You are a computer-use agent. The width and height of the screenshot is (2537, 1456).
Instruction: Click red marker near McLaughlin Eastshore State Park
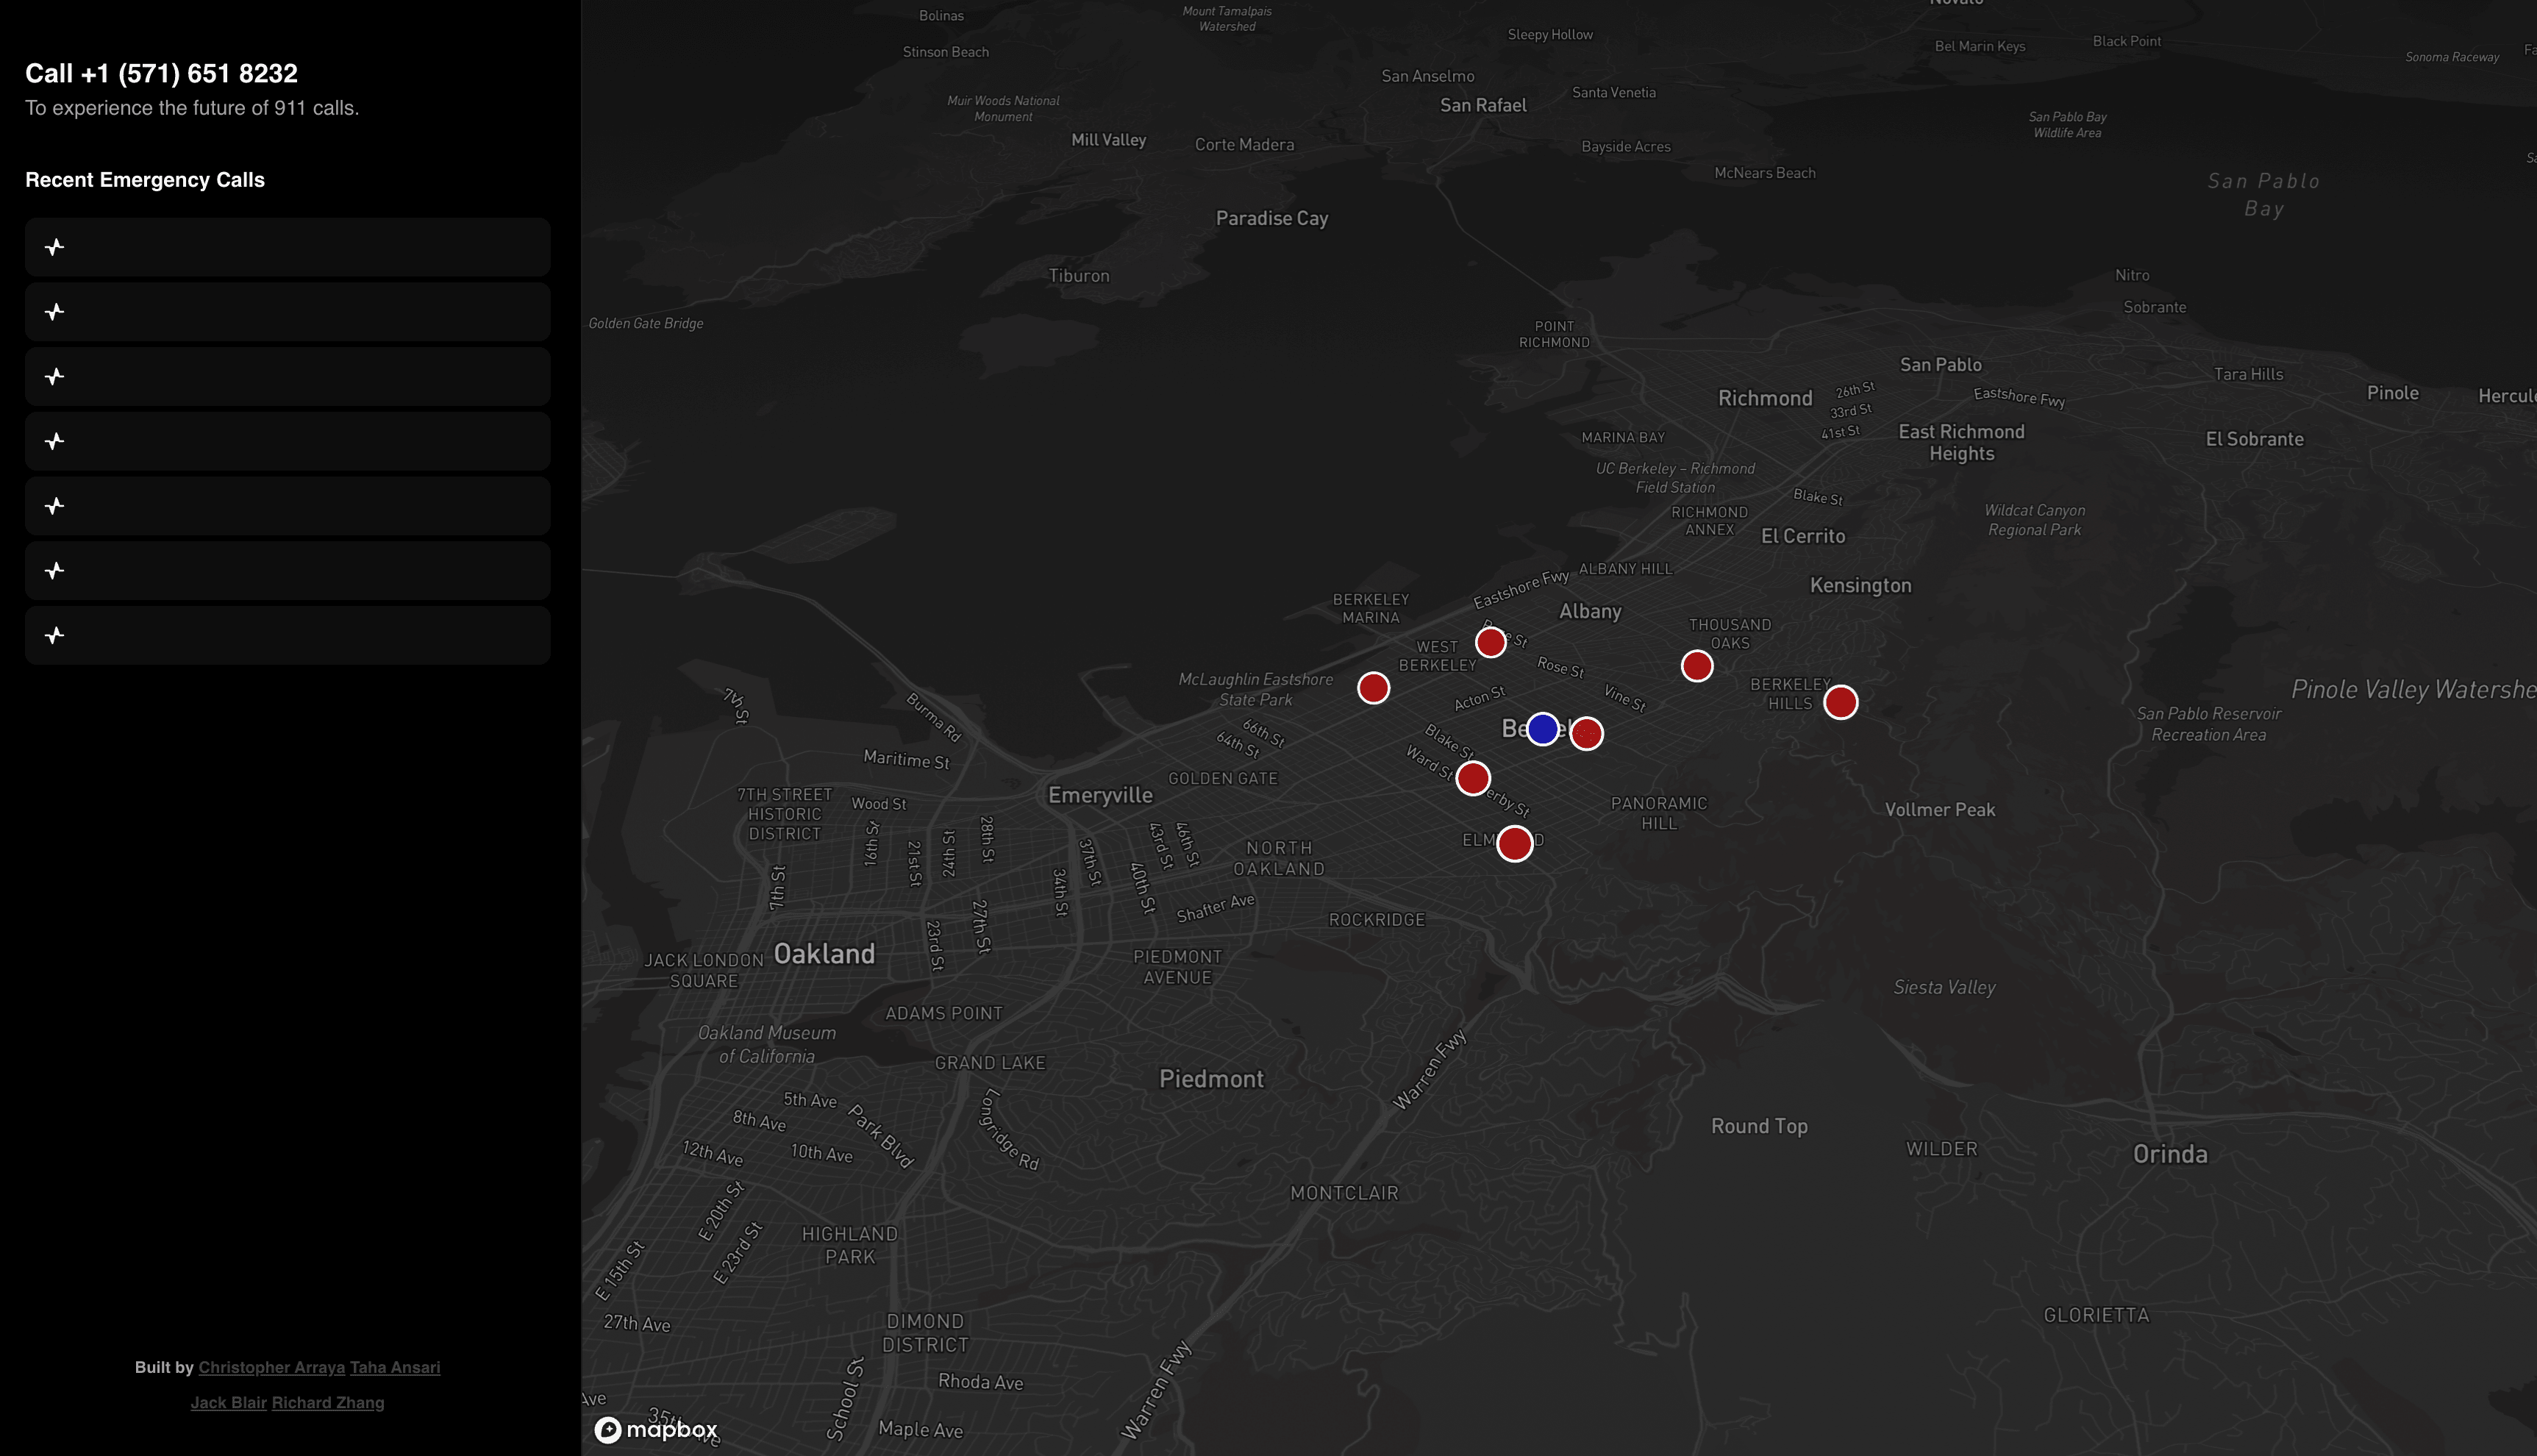(x=1373, y=688)
